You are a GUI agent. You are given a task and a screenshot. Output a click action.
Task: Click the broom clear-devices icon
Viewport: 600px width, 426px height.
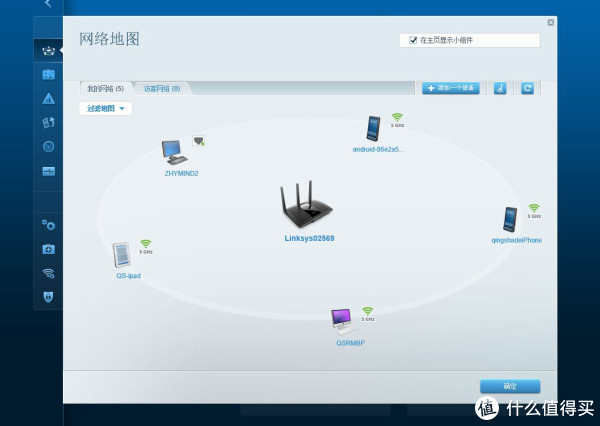[x=500, y=88]
